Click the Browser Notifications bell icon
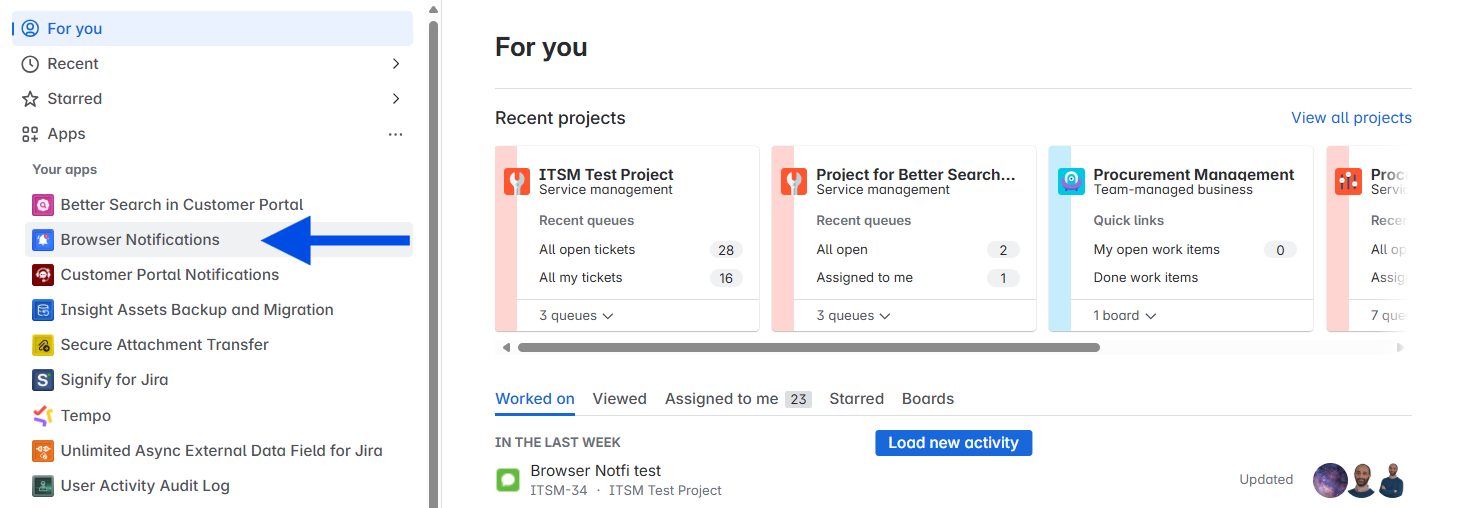This screenshot has height=508, width=1461. (x=42, y=240)
